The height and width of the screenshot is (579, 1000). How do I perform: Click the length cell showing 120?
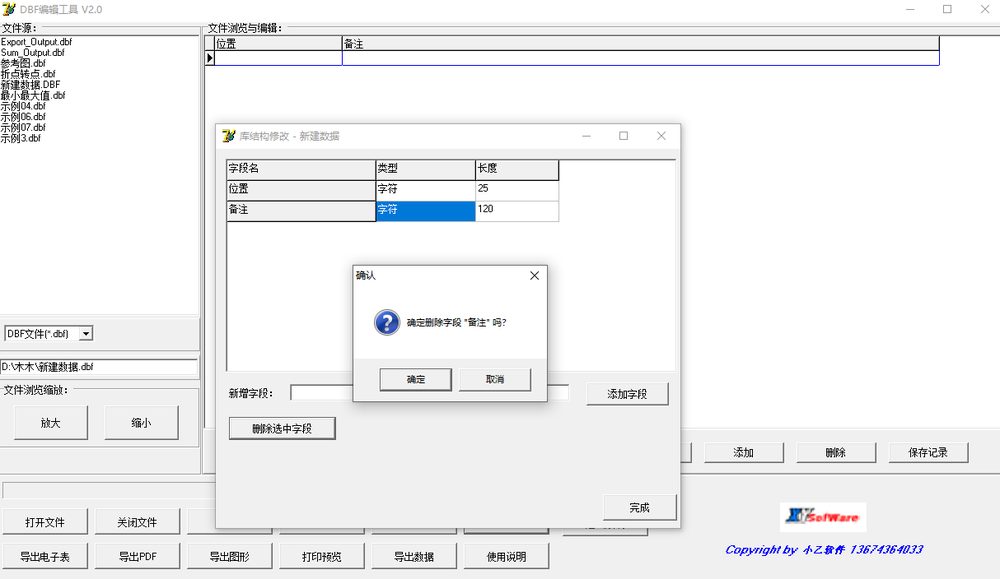click(517, 210)
